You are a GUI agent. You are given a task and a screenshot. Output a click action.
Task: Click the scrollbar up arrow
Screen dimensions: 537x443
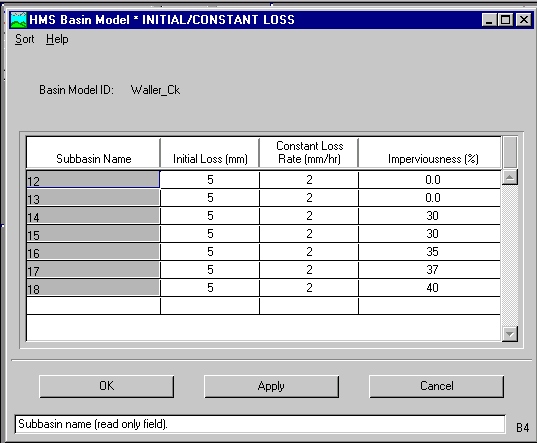510,177
